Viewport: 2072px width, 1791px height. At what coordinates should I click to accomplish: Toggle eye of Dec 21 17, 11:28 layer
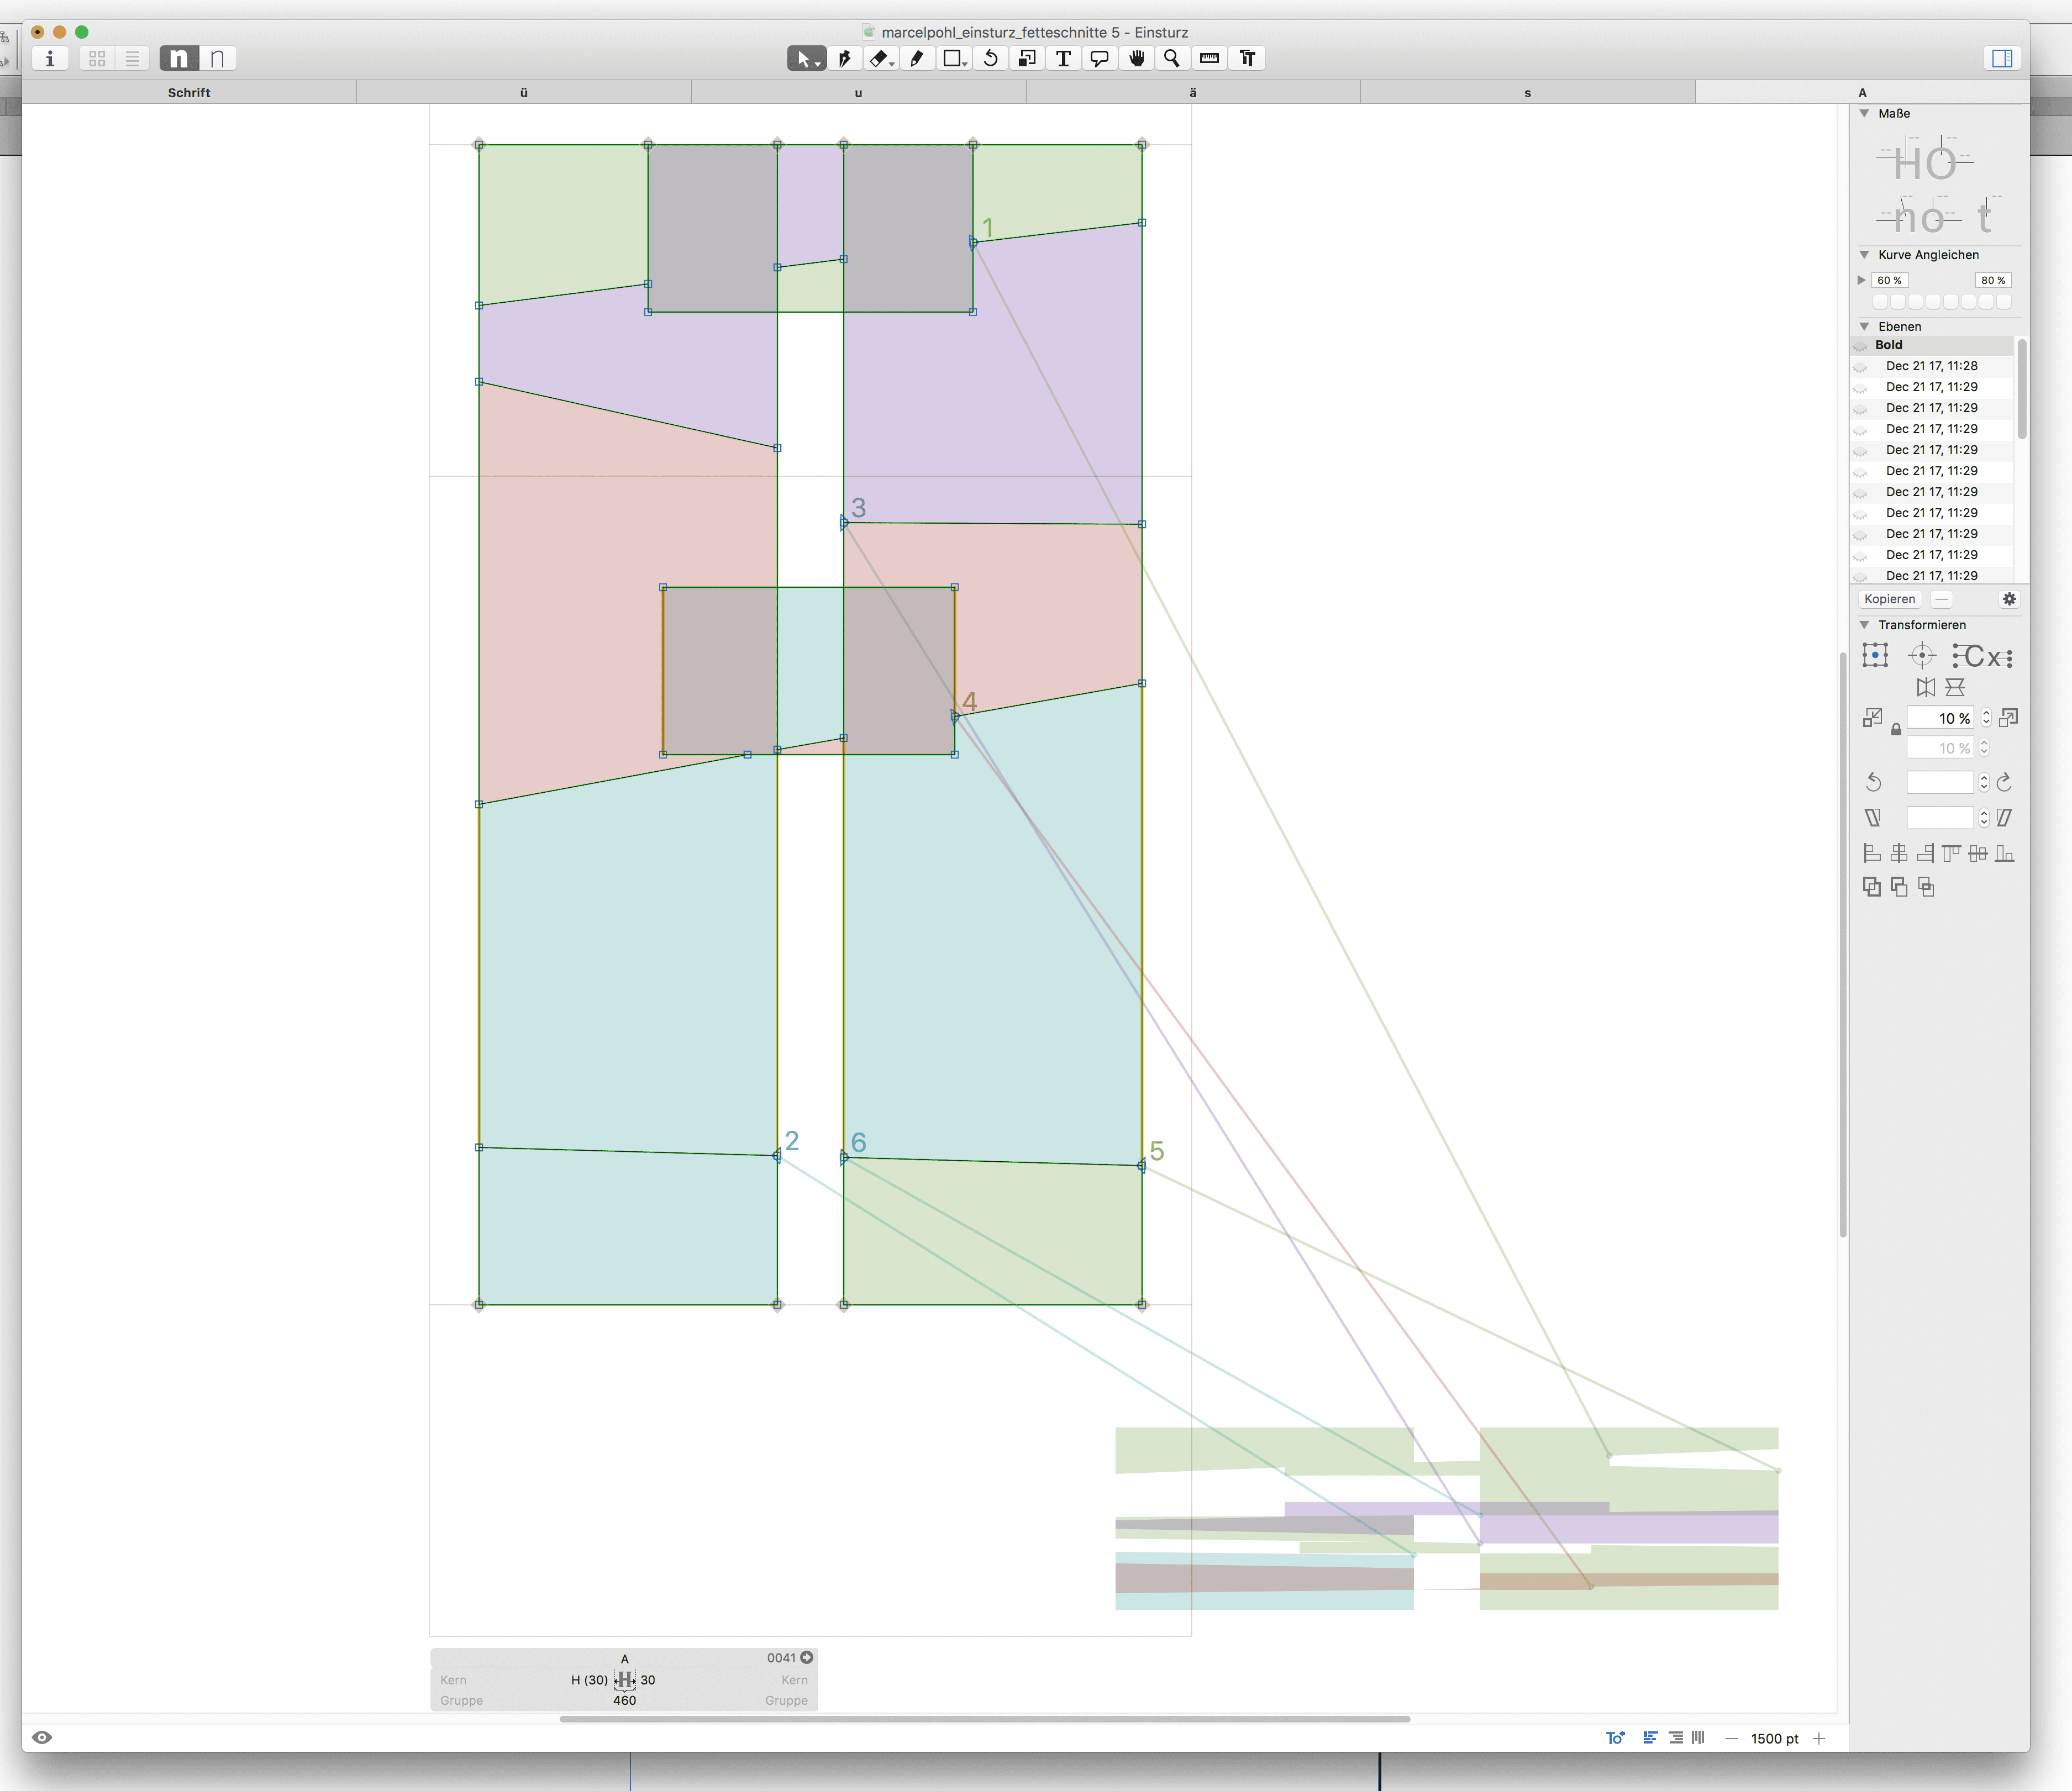1860,367
